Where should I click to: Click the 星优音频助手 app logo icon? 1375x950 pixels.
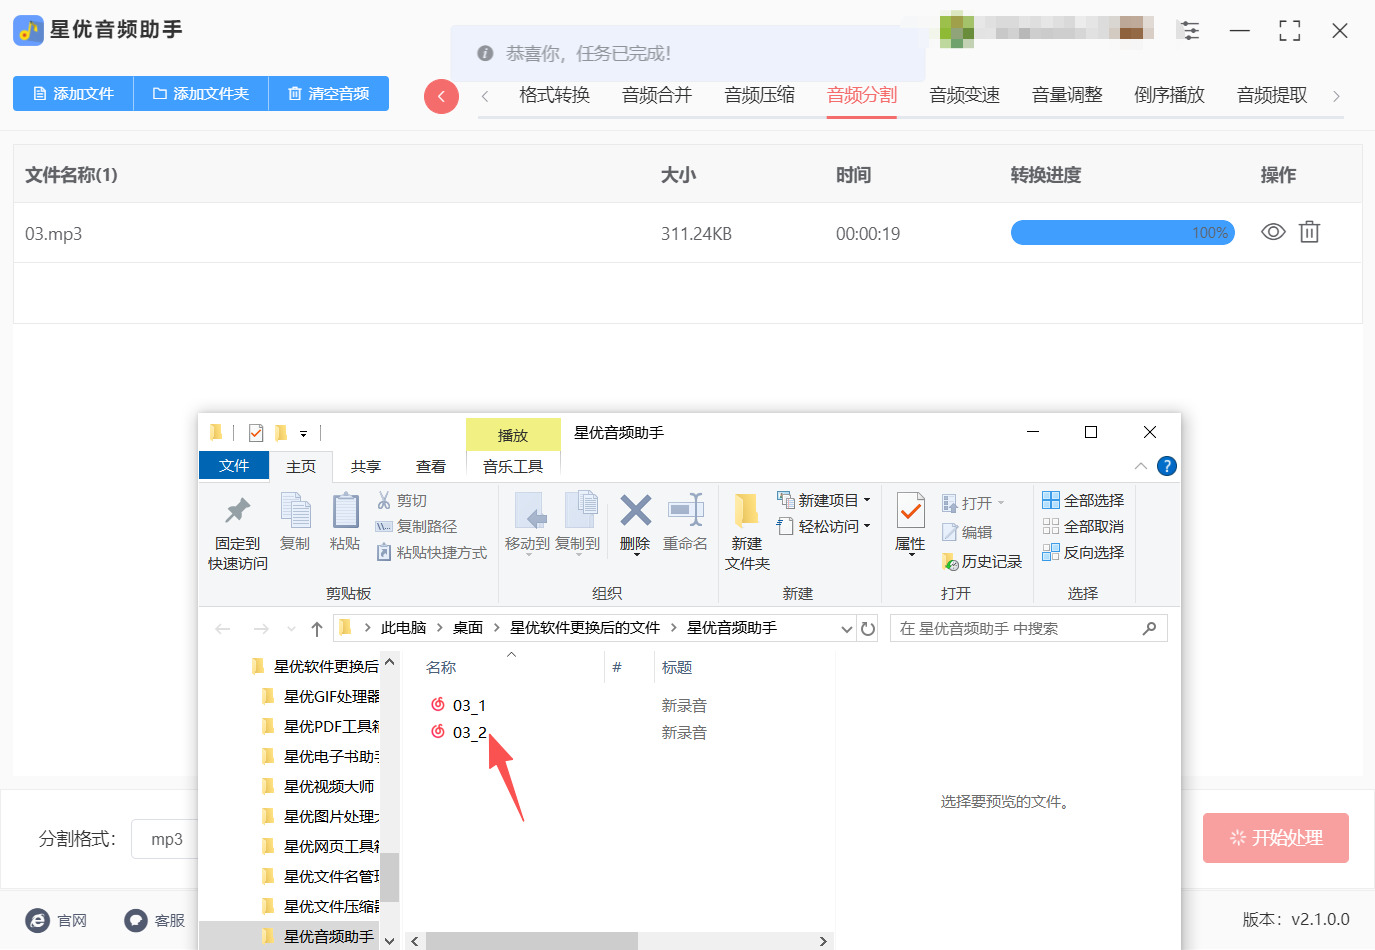pos(28,30)
